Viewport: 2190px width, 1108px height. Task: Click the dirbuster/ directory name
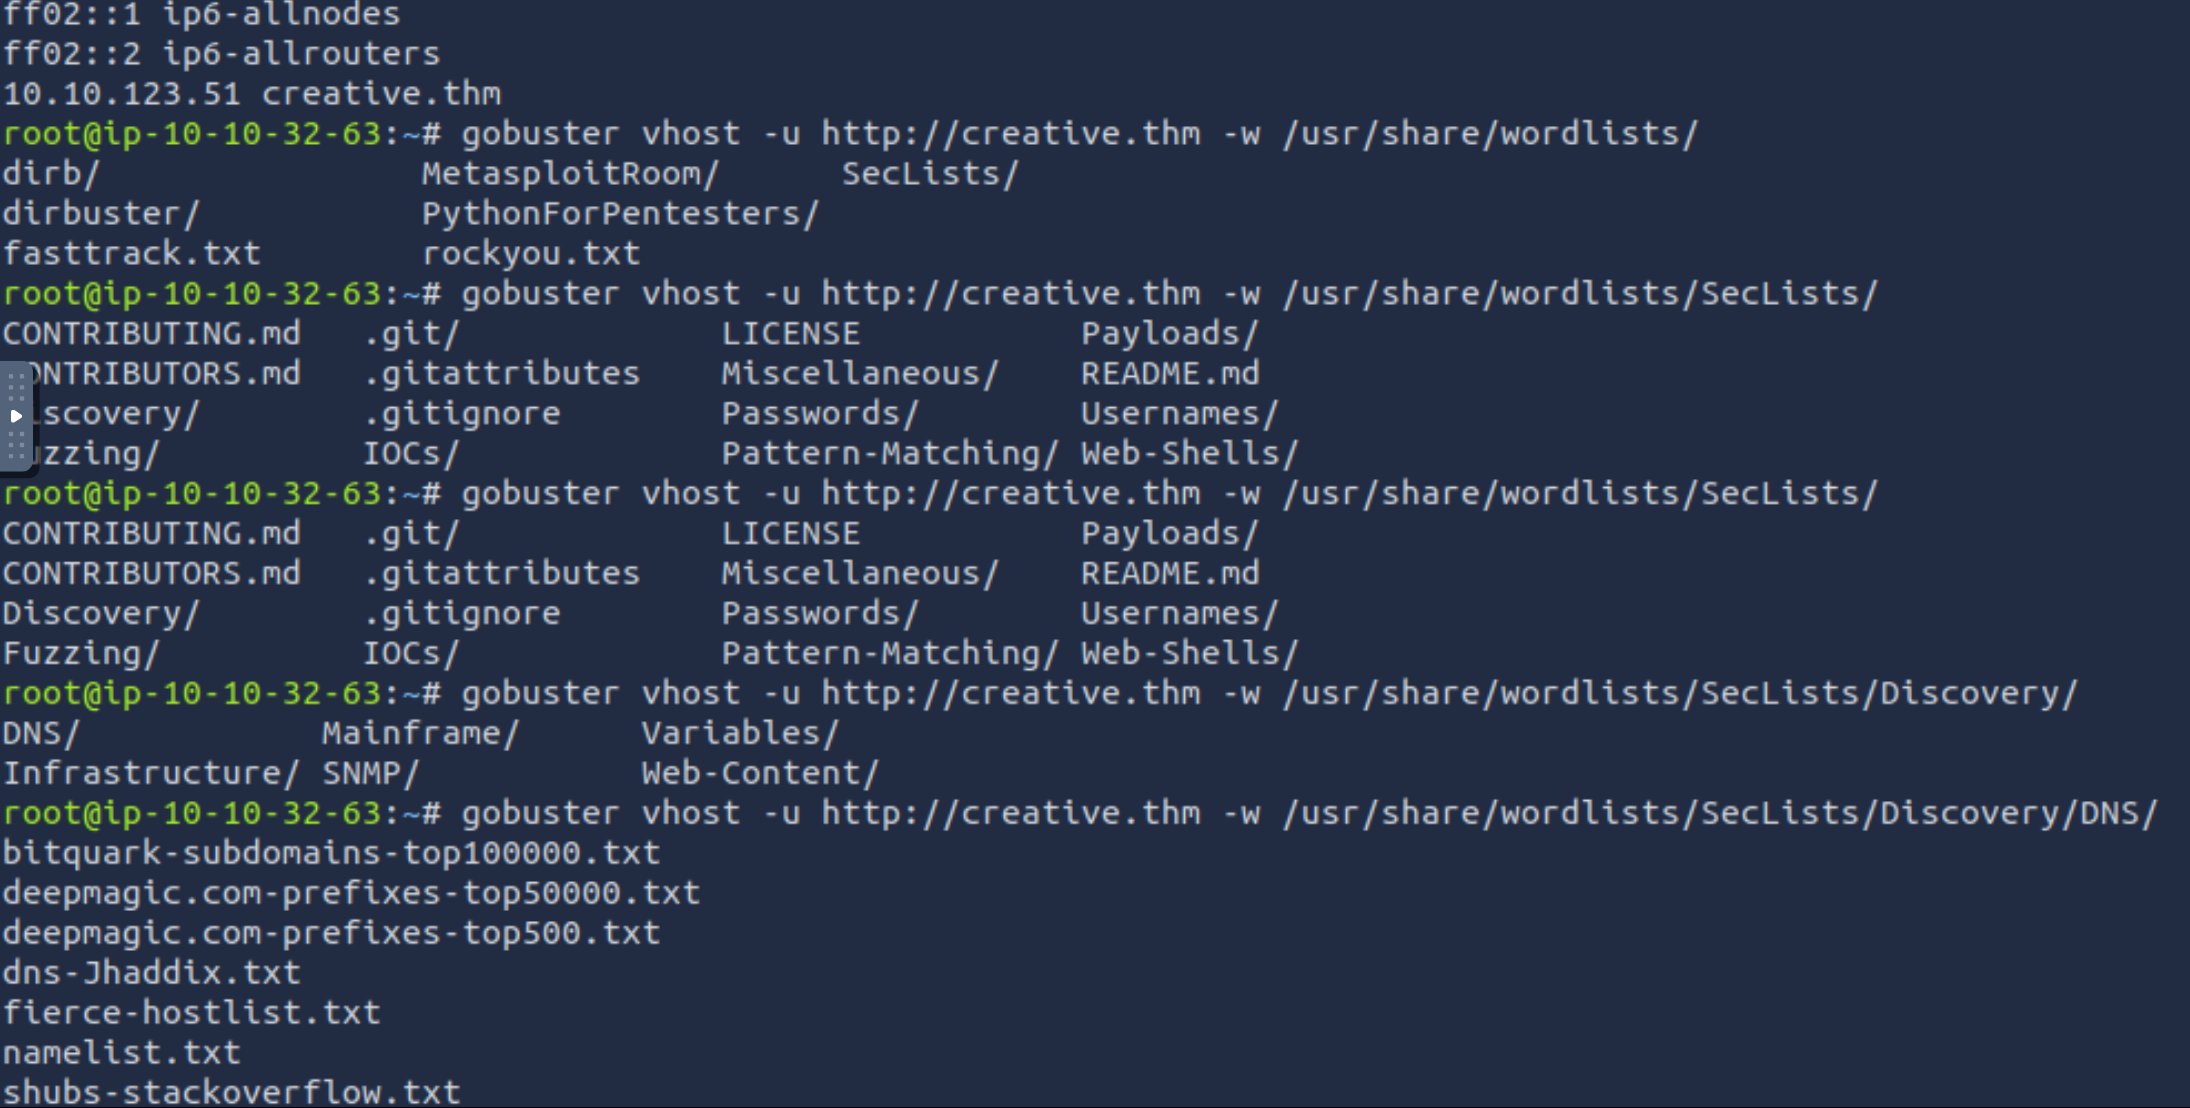pyautogui.click(x=101, y=214)
